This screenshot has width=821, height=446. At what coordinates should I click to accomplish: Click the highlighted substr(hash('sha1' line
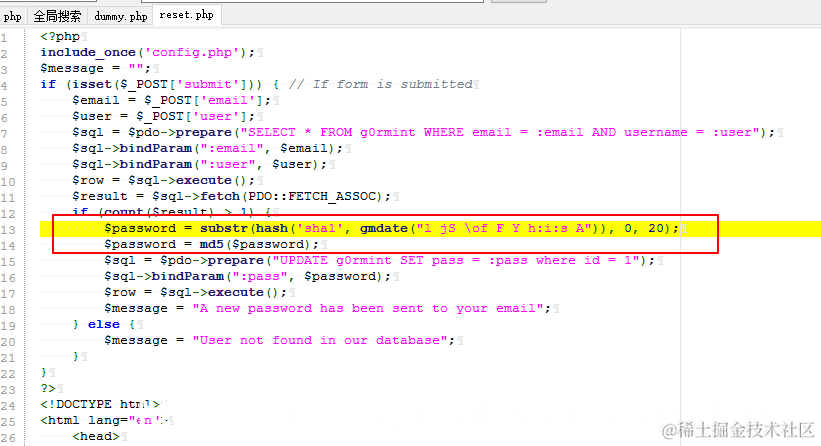[x=392, y=228]
